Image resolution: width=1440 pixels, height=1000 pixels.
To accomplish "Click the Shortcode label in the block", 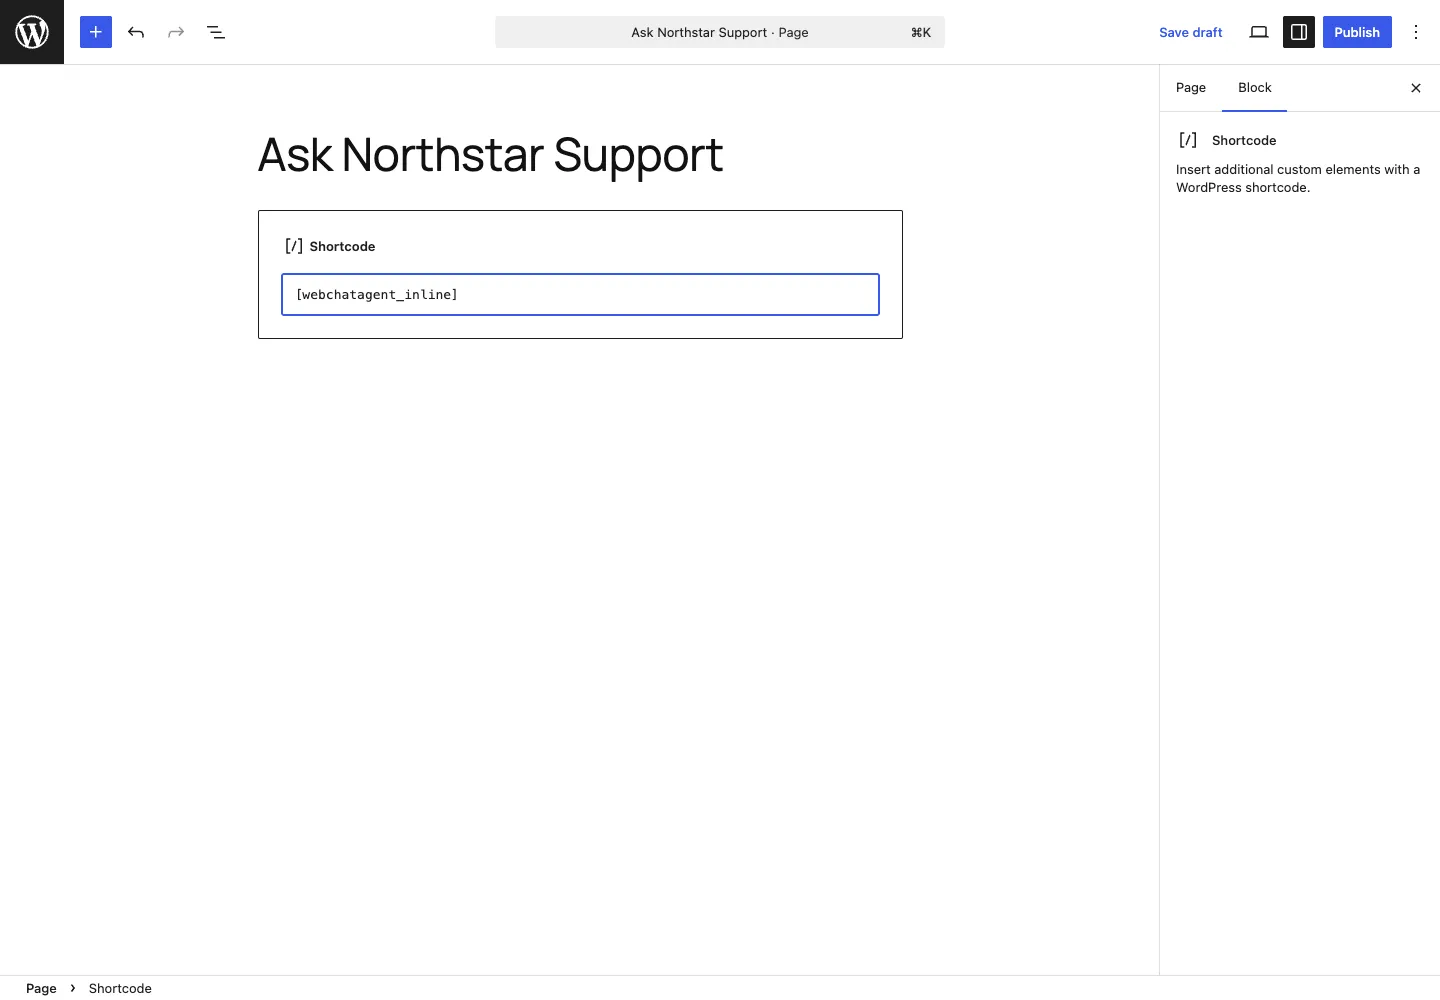I will point(342,246).
